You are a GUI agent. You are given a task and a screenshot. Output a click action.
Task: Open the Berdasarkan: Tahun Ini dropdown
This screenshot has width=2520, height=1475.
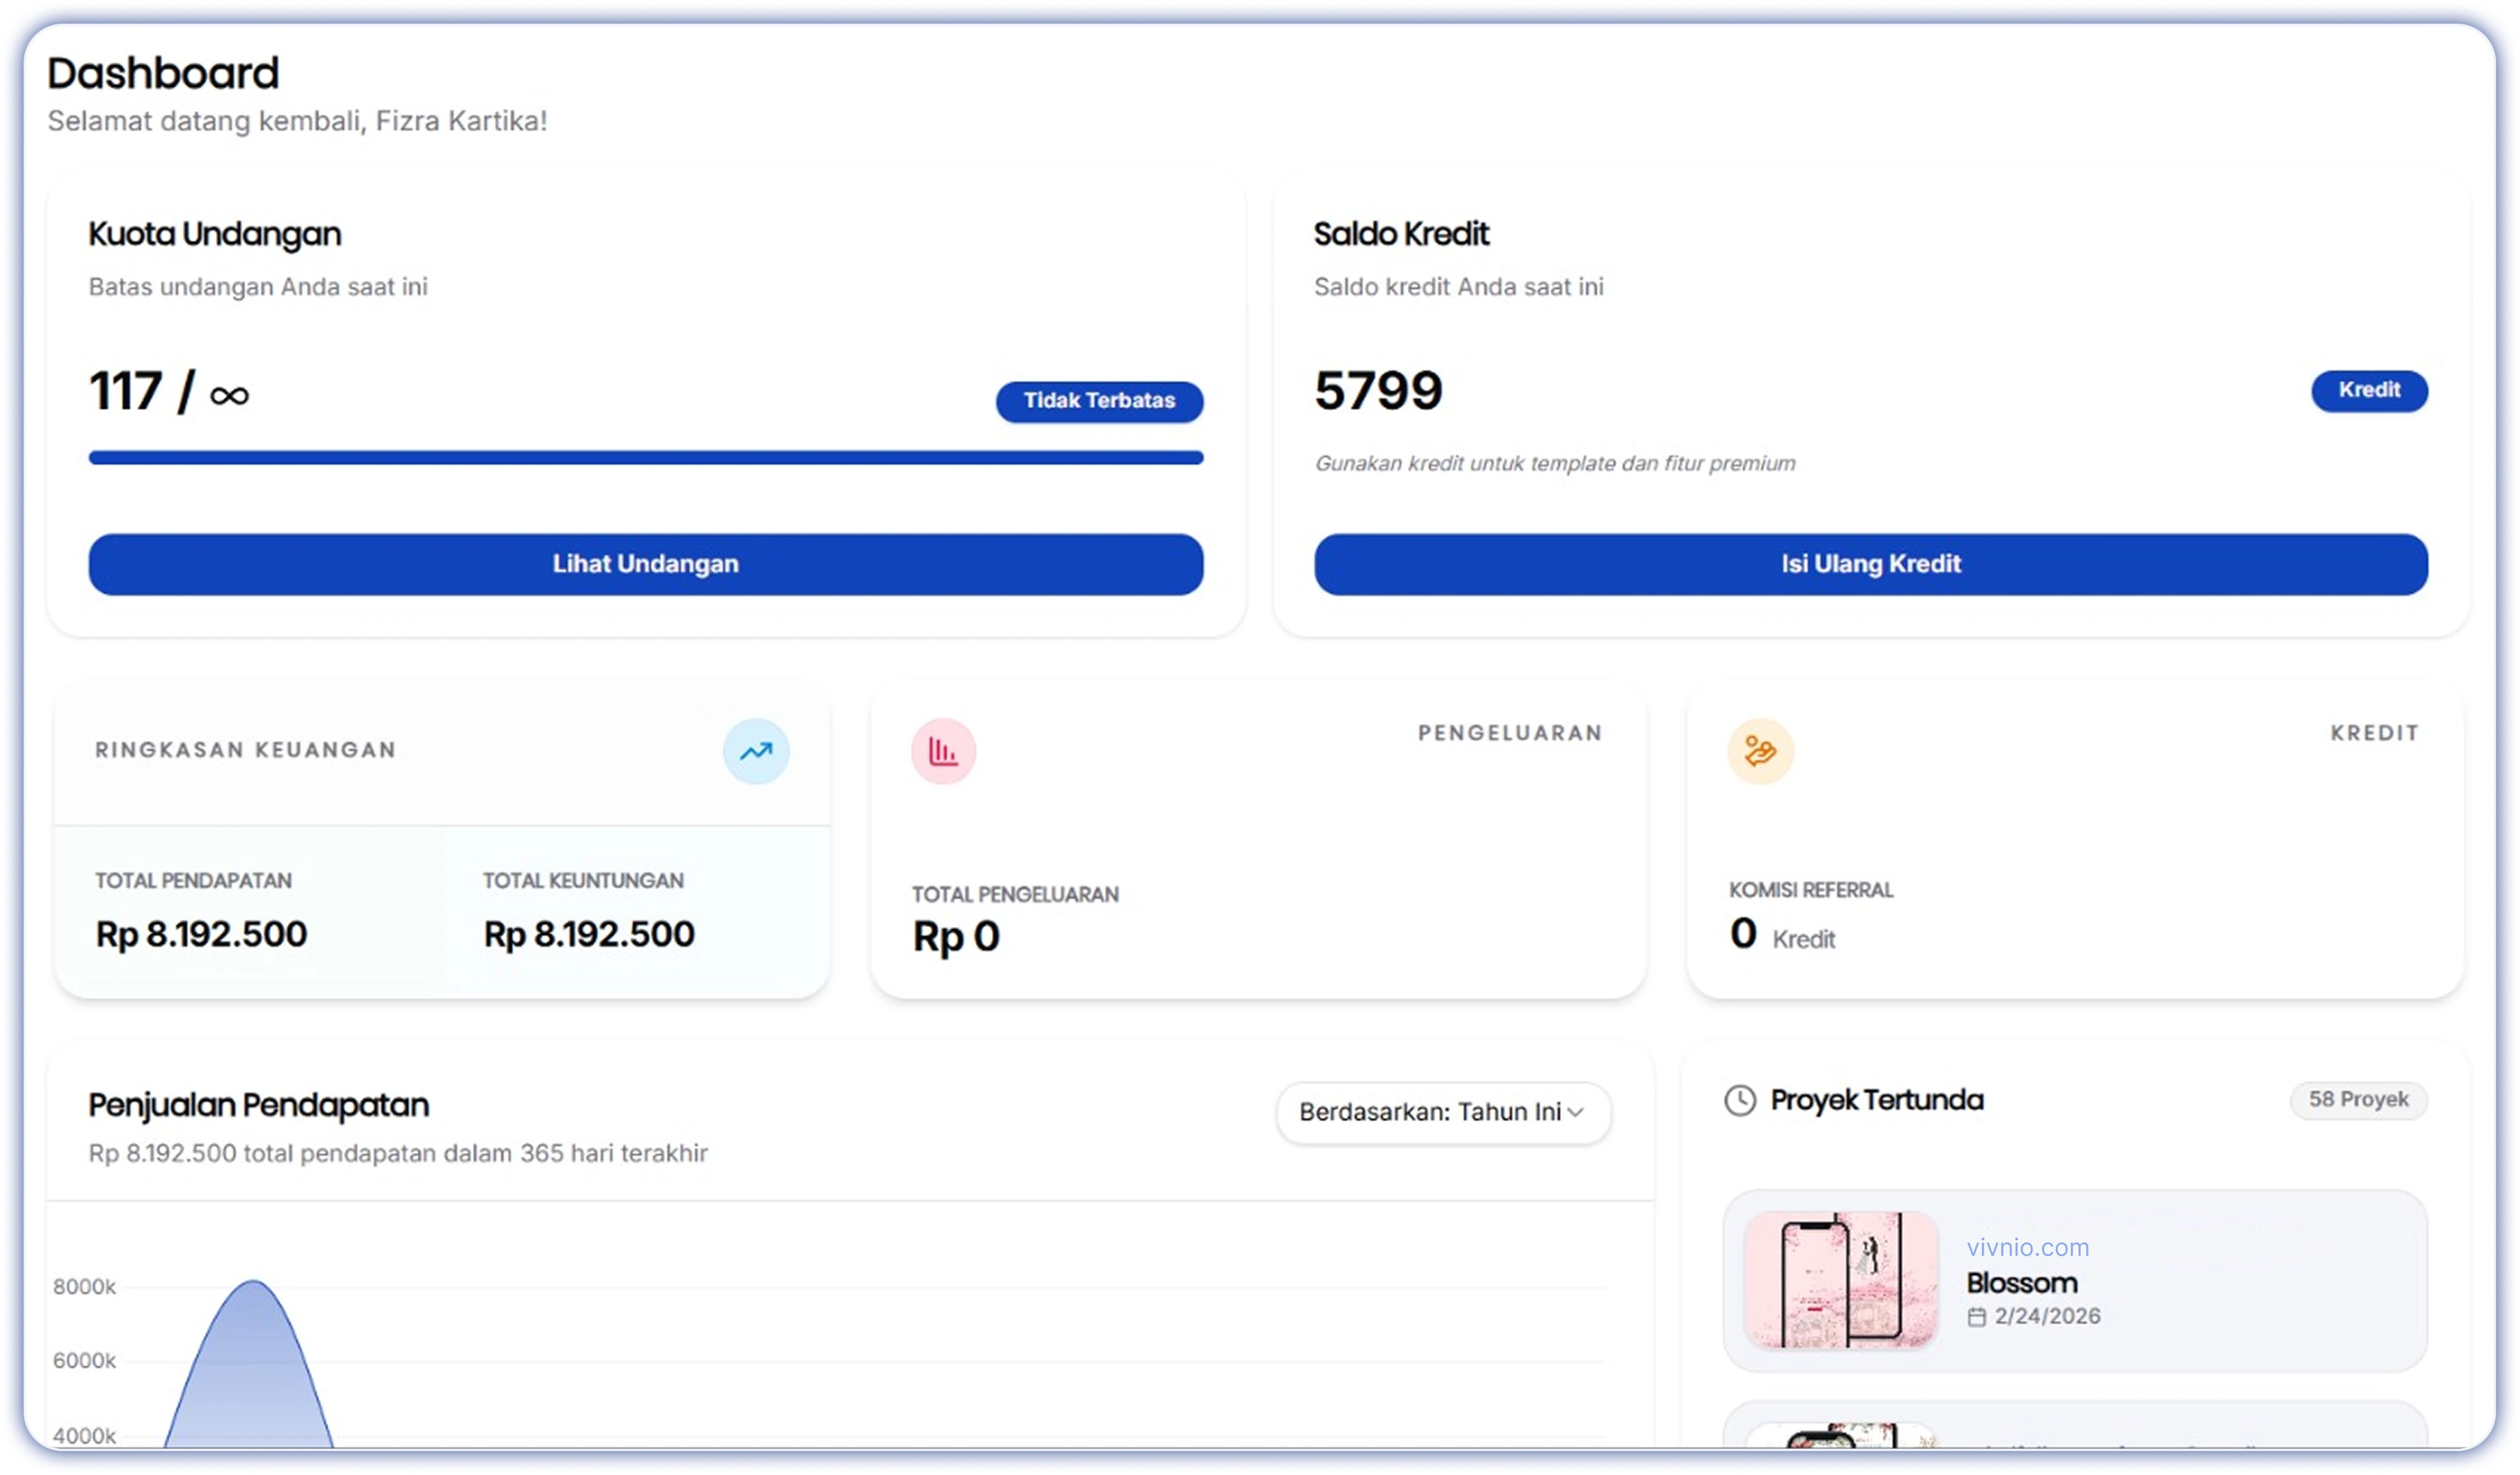point(1442,1112)
